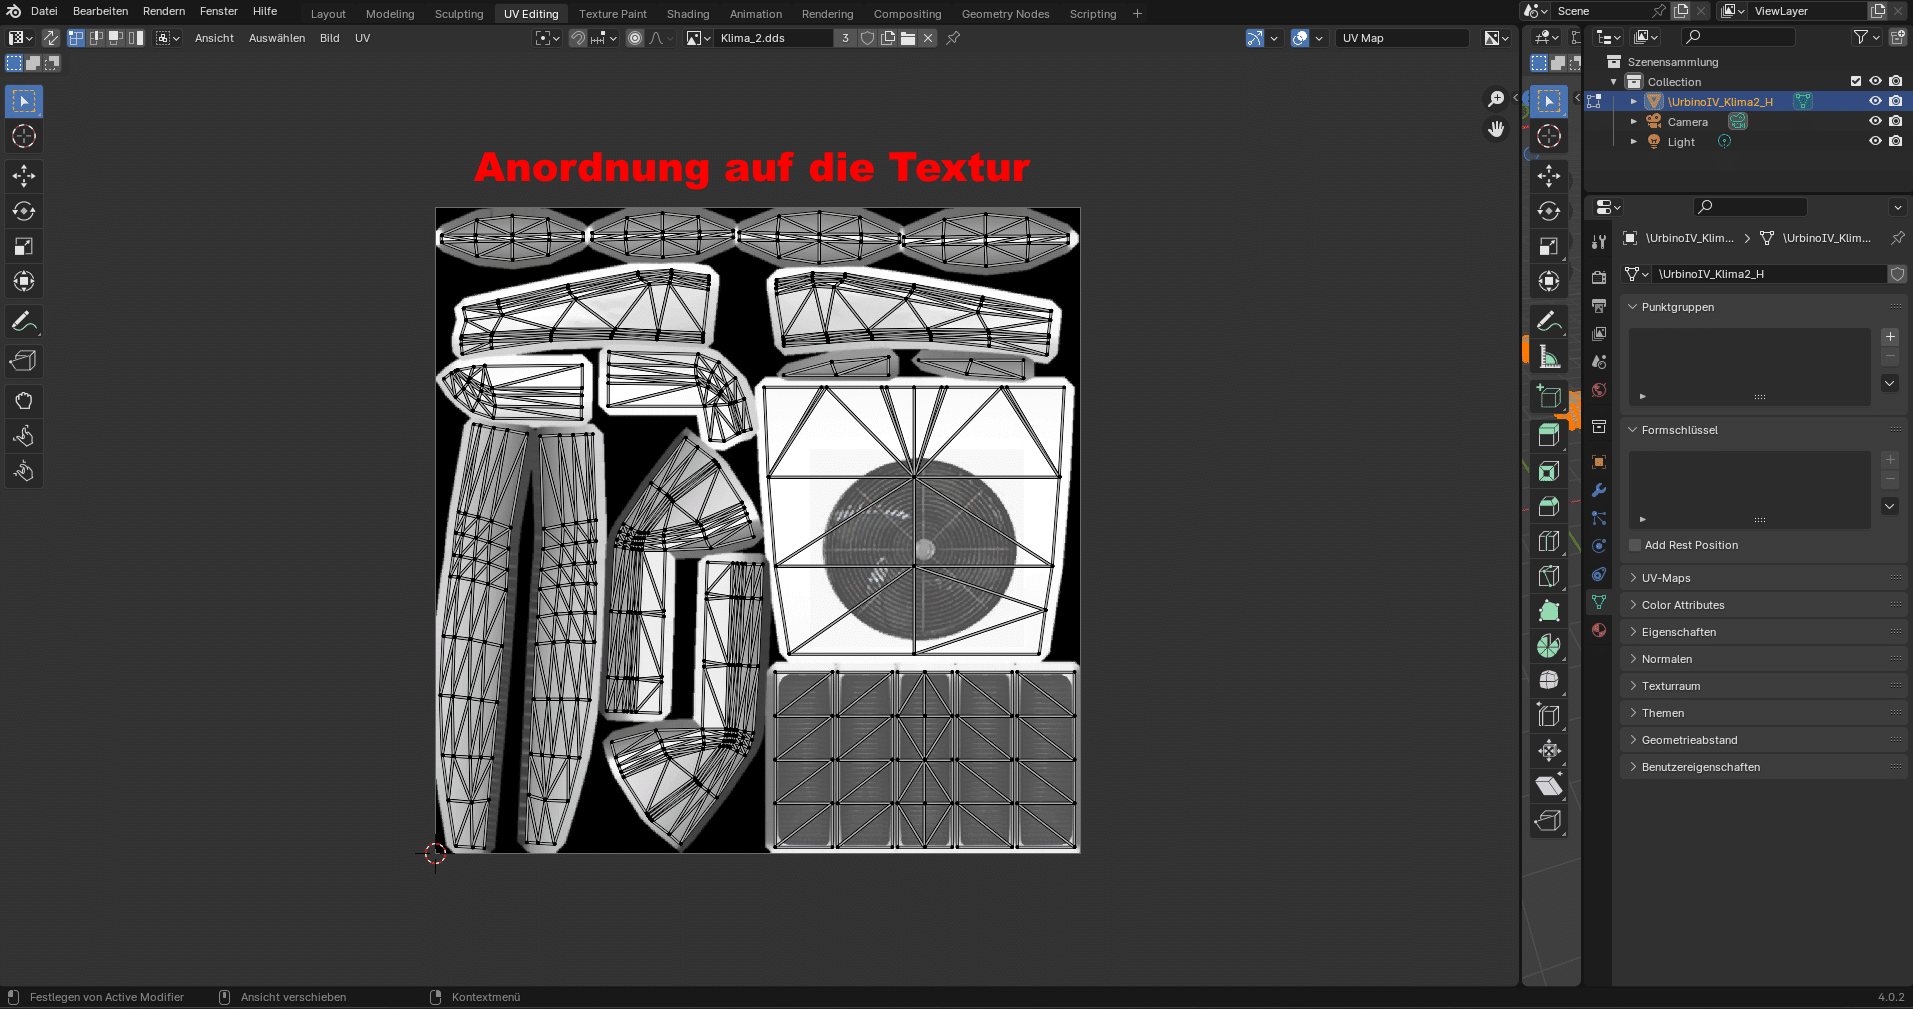Hide the Camera object in viewport

click(1875, 122)
